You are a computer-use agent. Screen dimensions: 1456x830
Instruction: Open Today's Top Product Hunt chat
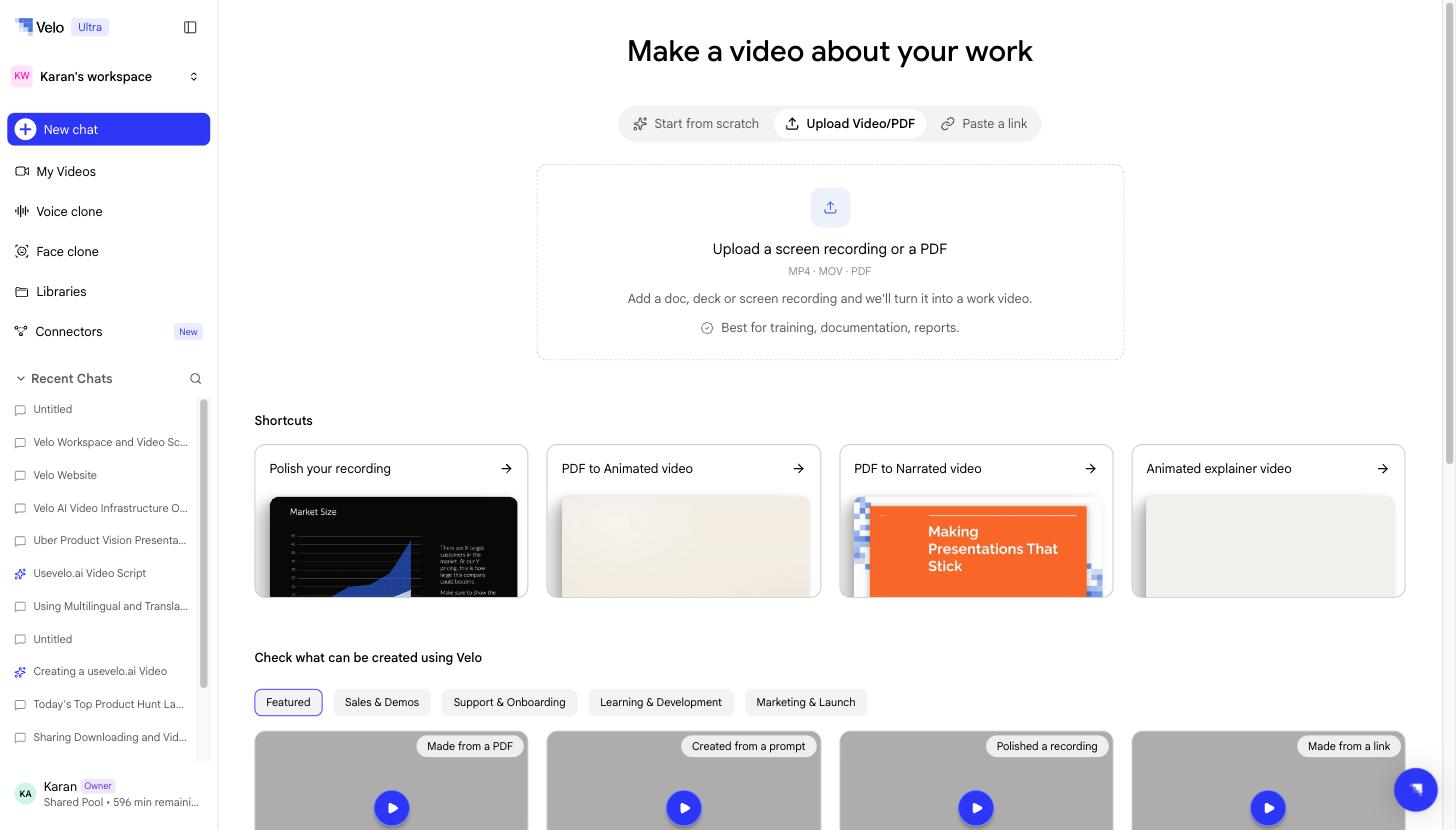tap(101, 704)
